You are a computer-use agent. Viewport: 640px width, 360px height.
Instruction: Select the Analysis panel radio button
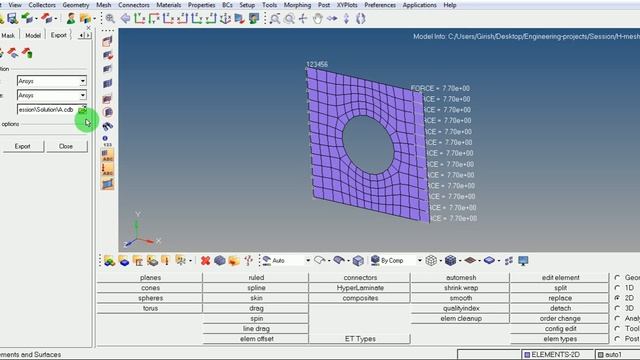point(617,318)
